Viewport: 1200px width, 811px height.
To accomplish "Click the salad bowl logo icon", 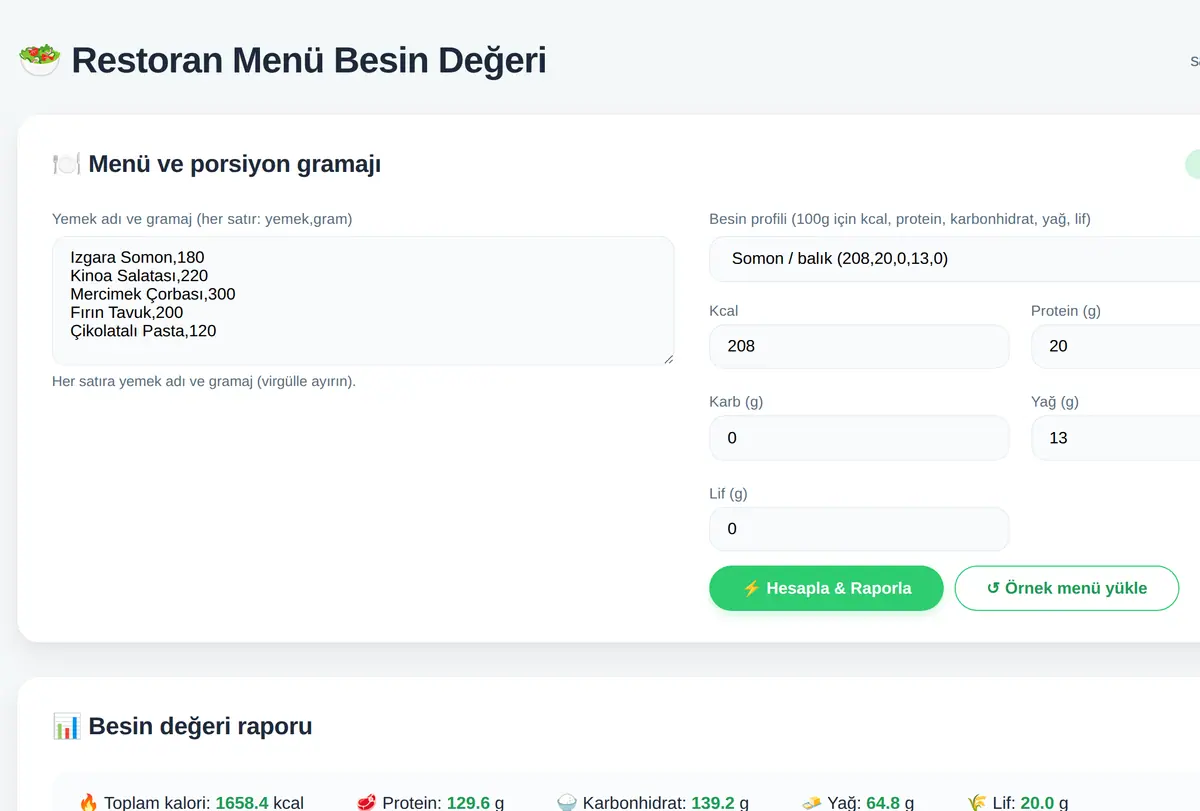I will [40, 60].
